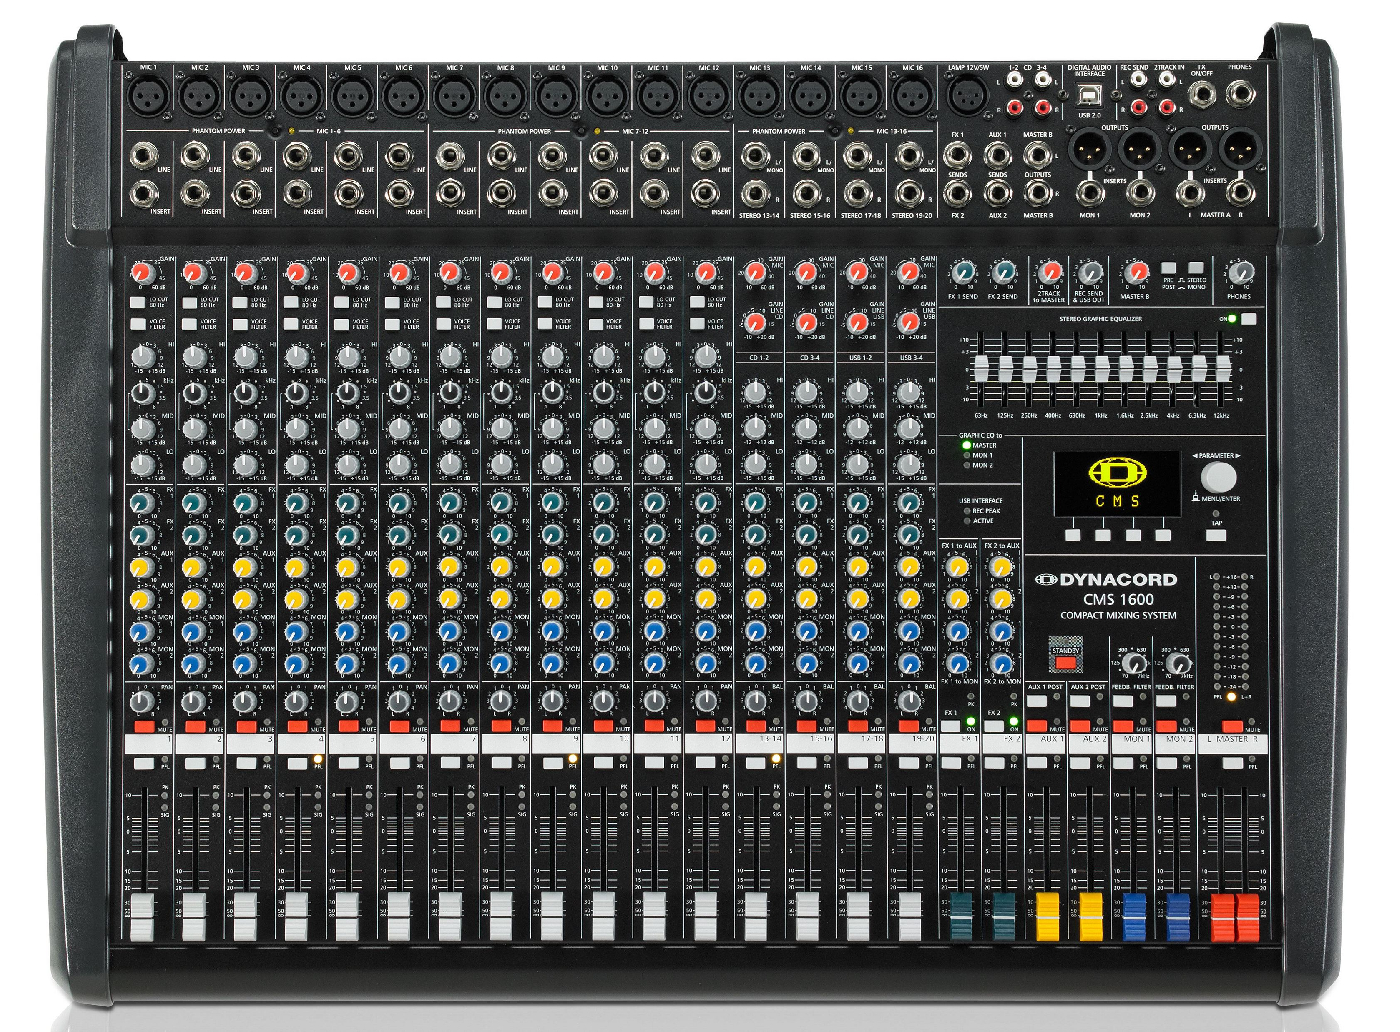Toggle the FX 1 ON button
Image resolution: width=1400 pixels, height=1032 pixels.
pyautogui.click(x=951, y=727)
